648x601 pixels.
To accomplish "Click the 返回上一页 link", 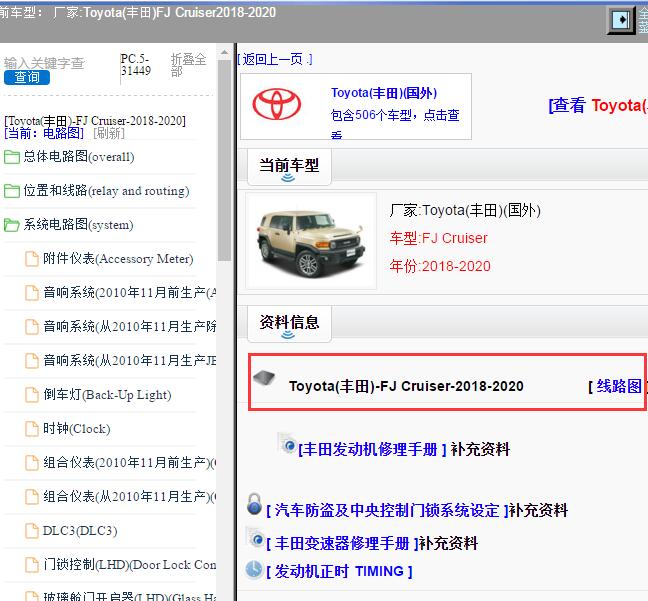I will click(275, 60).
